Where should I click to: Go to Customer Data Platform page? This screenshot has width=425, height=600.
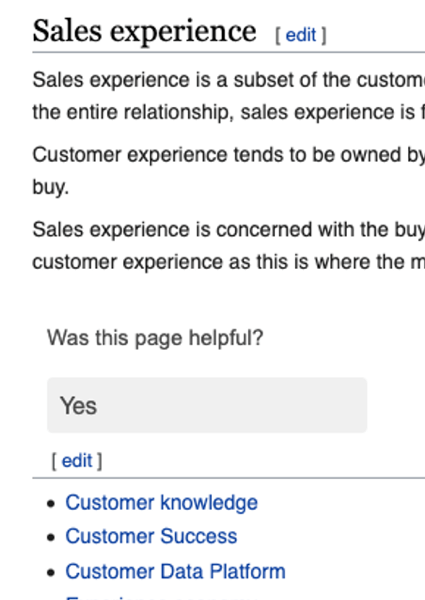[175, 571]
